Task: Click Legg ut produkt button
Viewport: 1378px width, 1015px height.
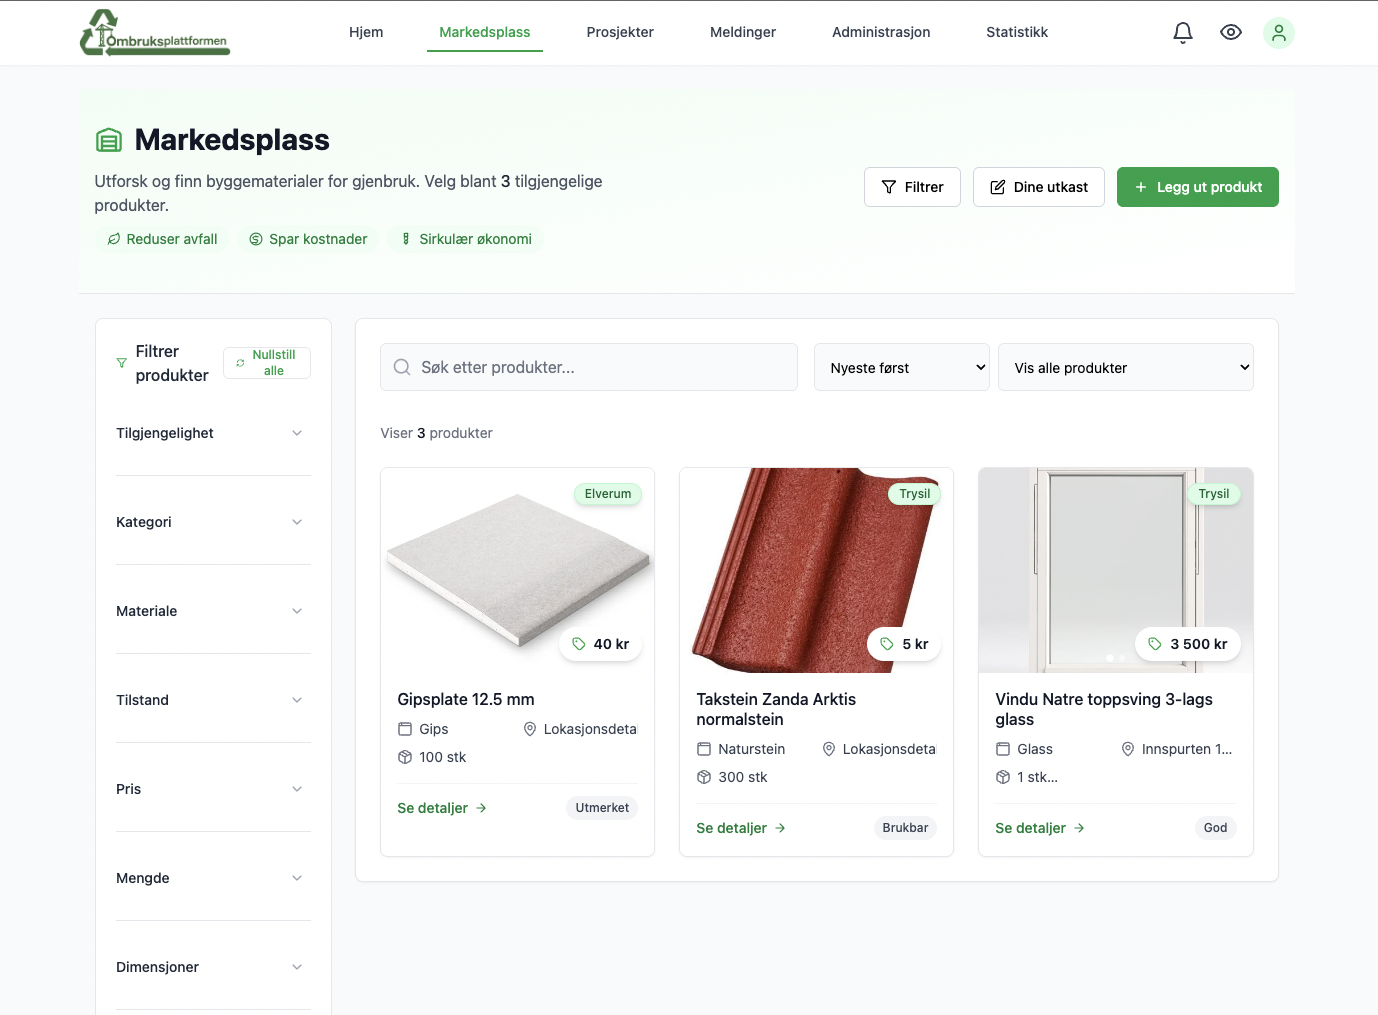Action: tap(1198, 187)
